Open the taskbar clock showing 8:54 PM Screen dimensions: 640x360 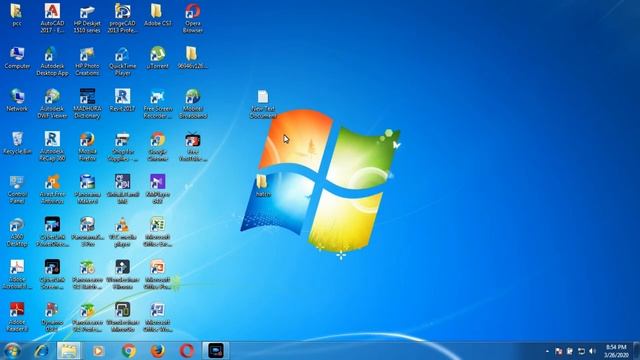click(x=616, y=351)
